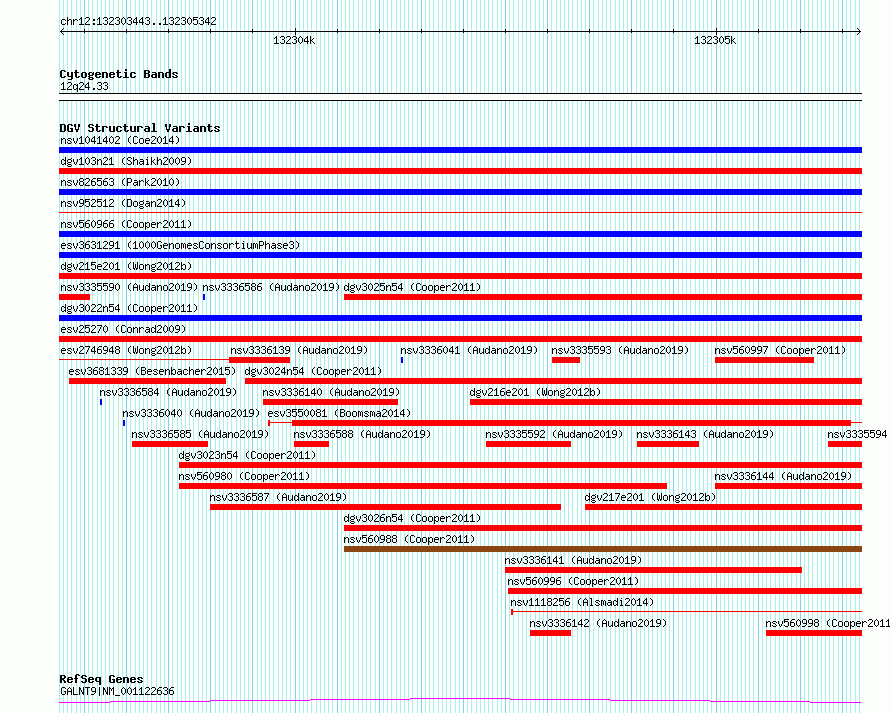Open the dgv3025n54 (Cooper2011) label
The image size is (890, 713).
(x=412, y=287)
